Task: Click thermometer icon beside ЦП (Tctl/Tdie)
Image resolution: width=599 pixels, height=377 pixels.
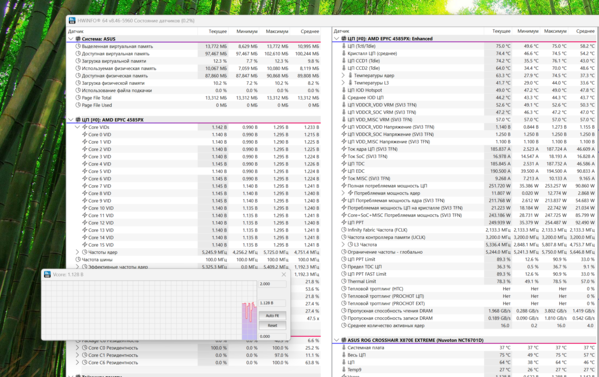Action: [x=343, y=46]
